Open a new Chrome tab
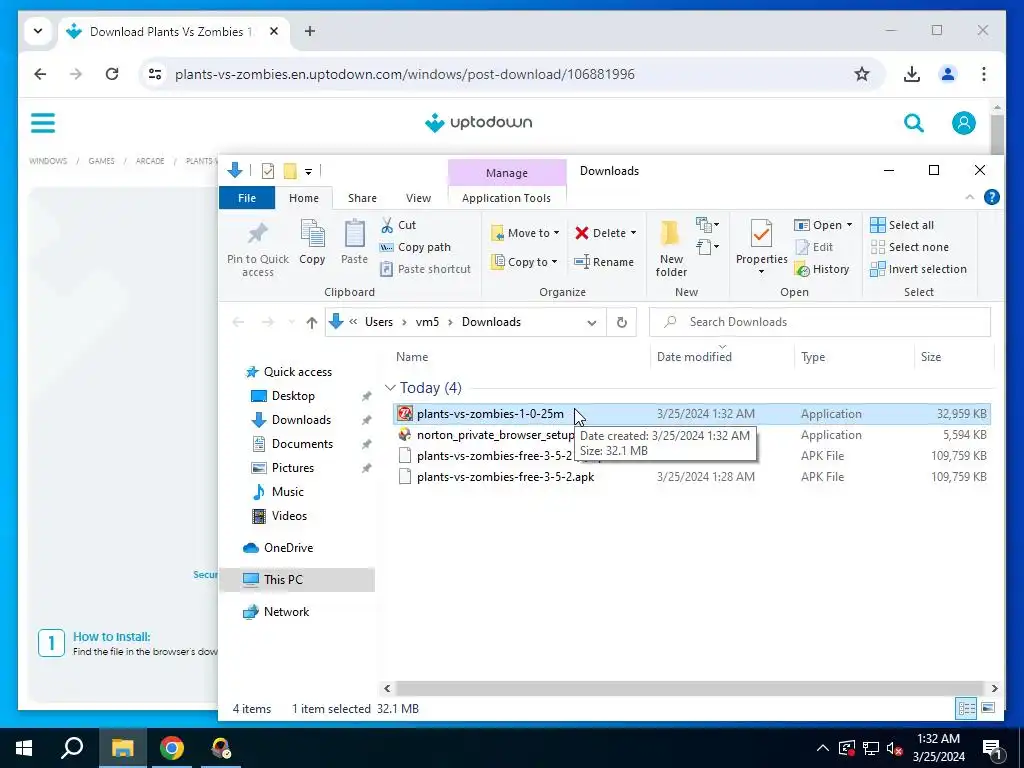The image size is (1024, 768). pos(310,31)
